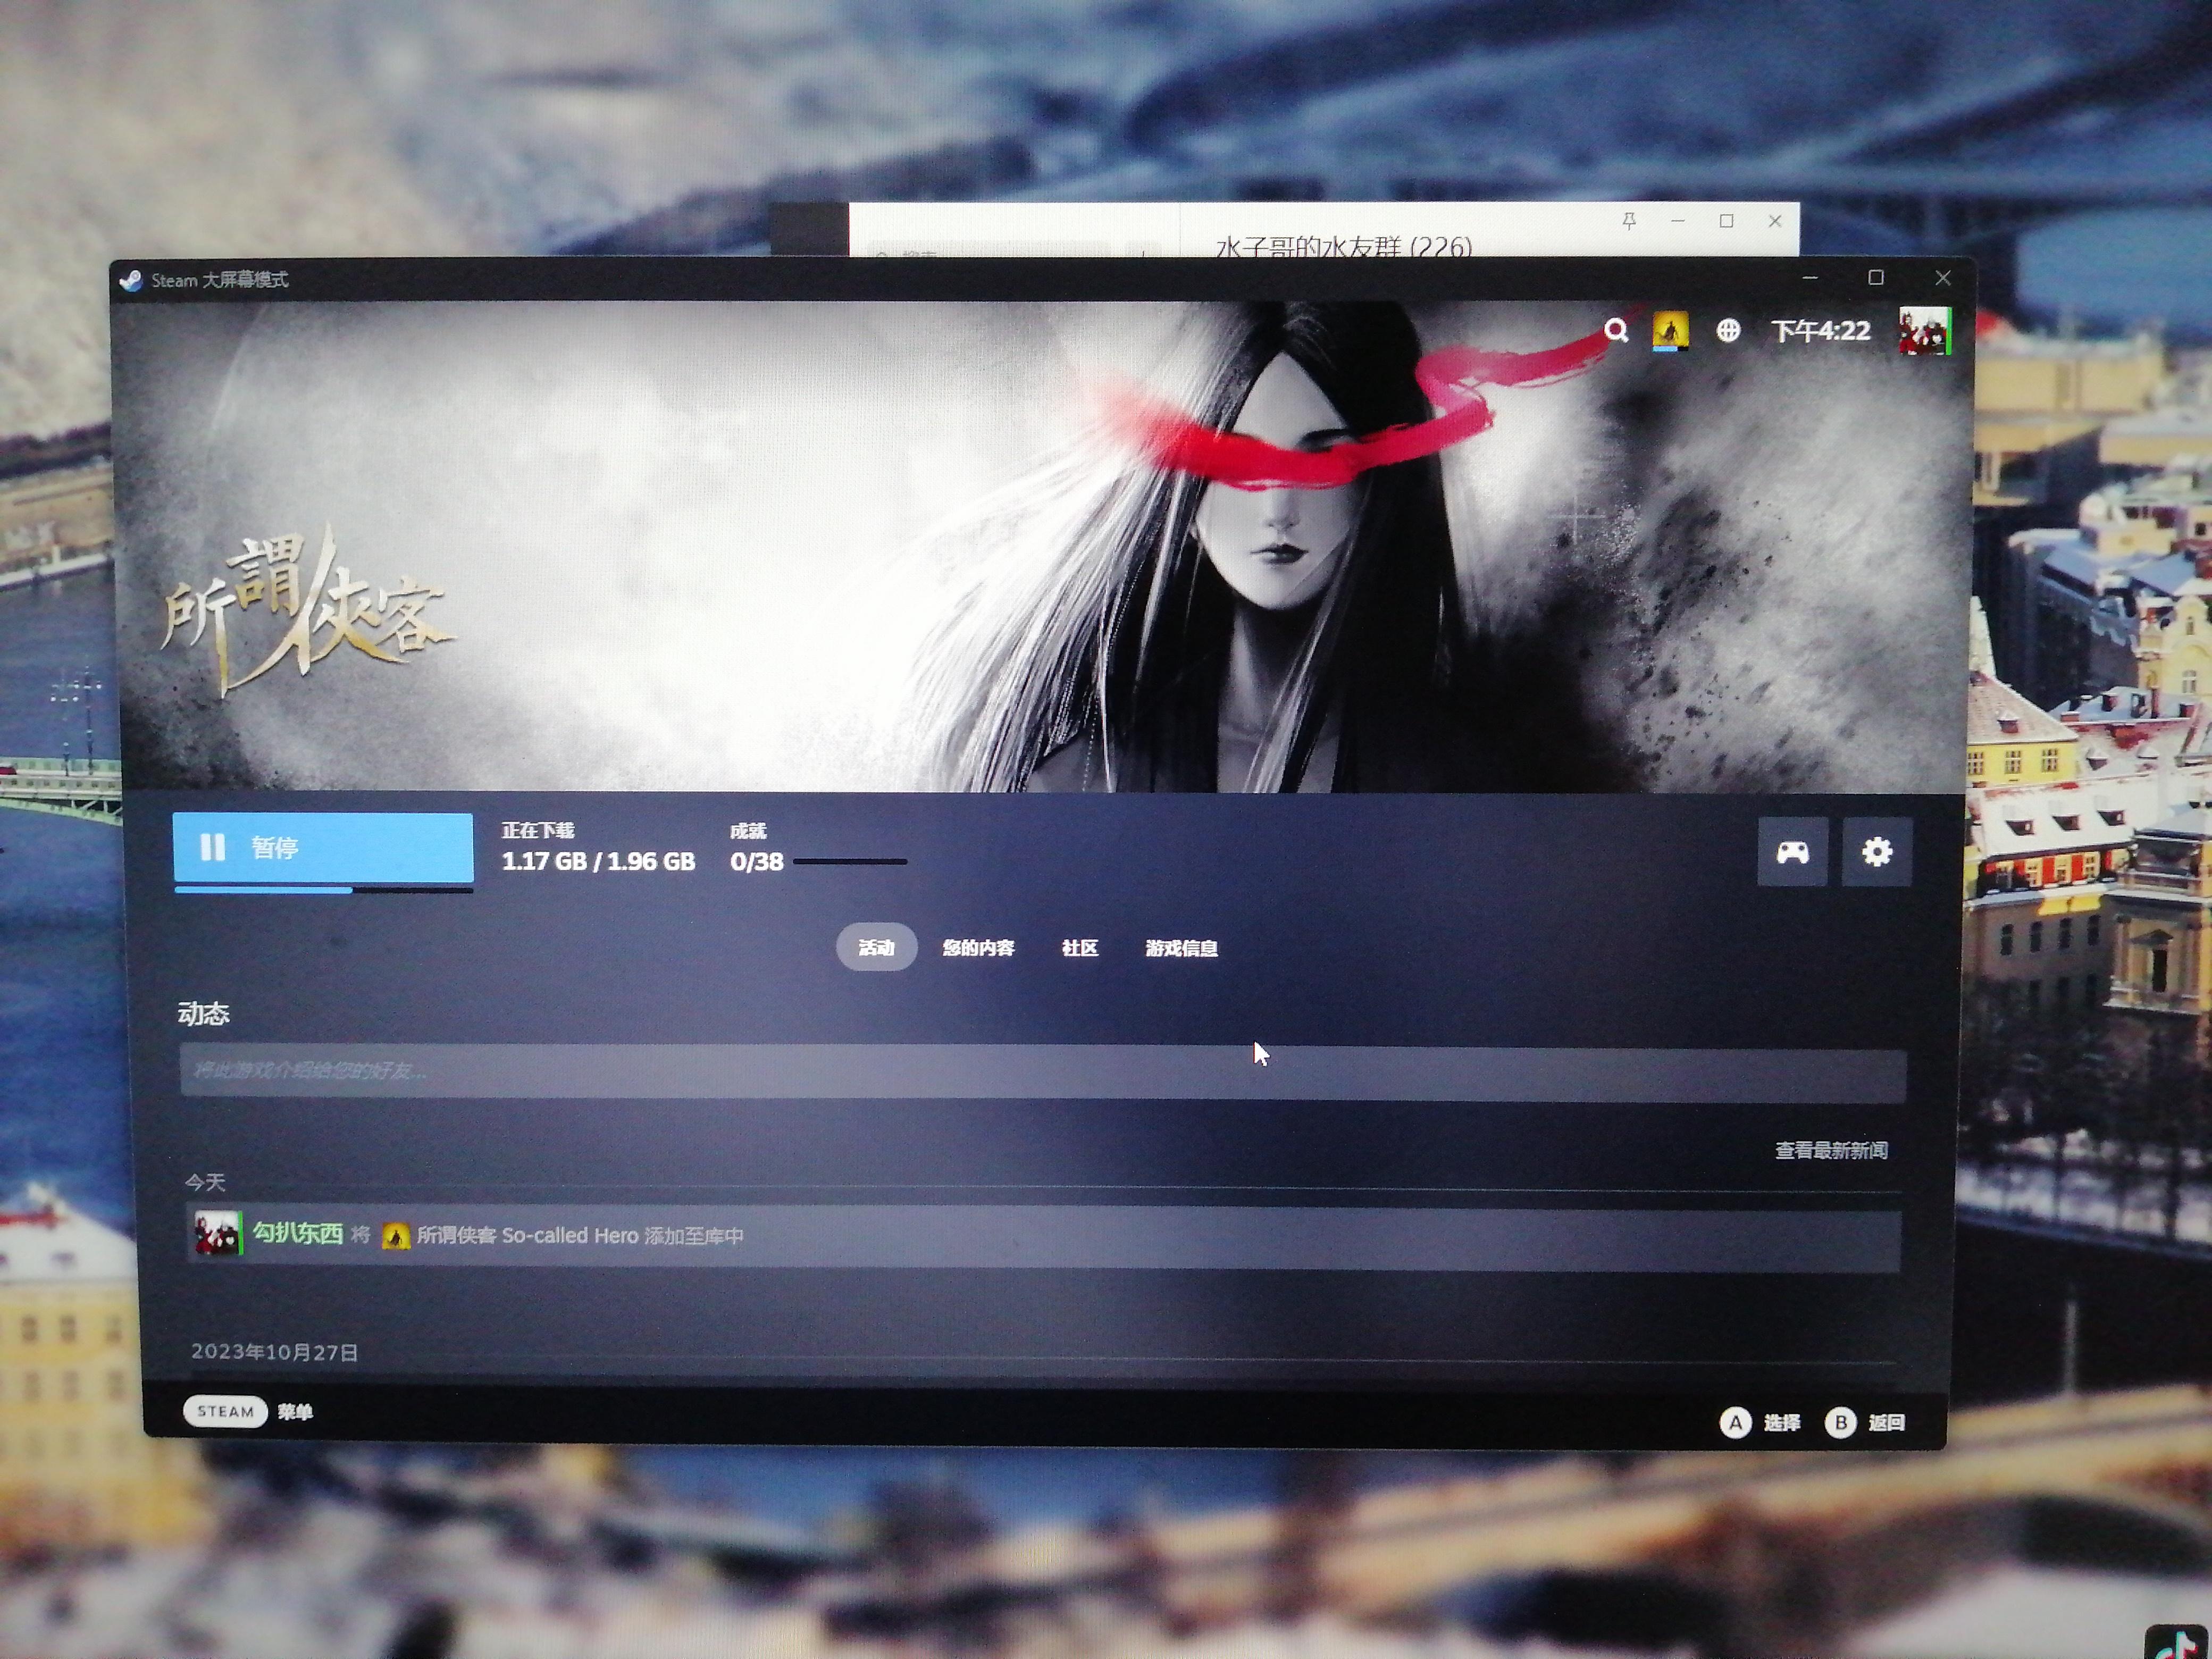Open the user profile avatar in header
The width and height of the screenshot is (2212, 1659).
click(x=1924, y=331)
